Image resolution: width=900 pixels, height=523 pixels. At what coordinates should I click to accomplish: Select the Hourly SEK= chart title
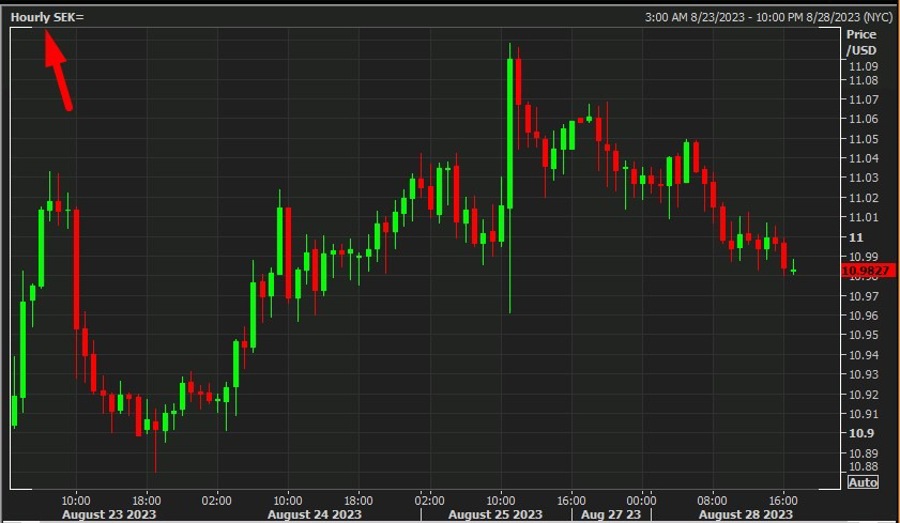[47, 17]
